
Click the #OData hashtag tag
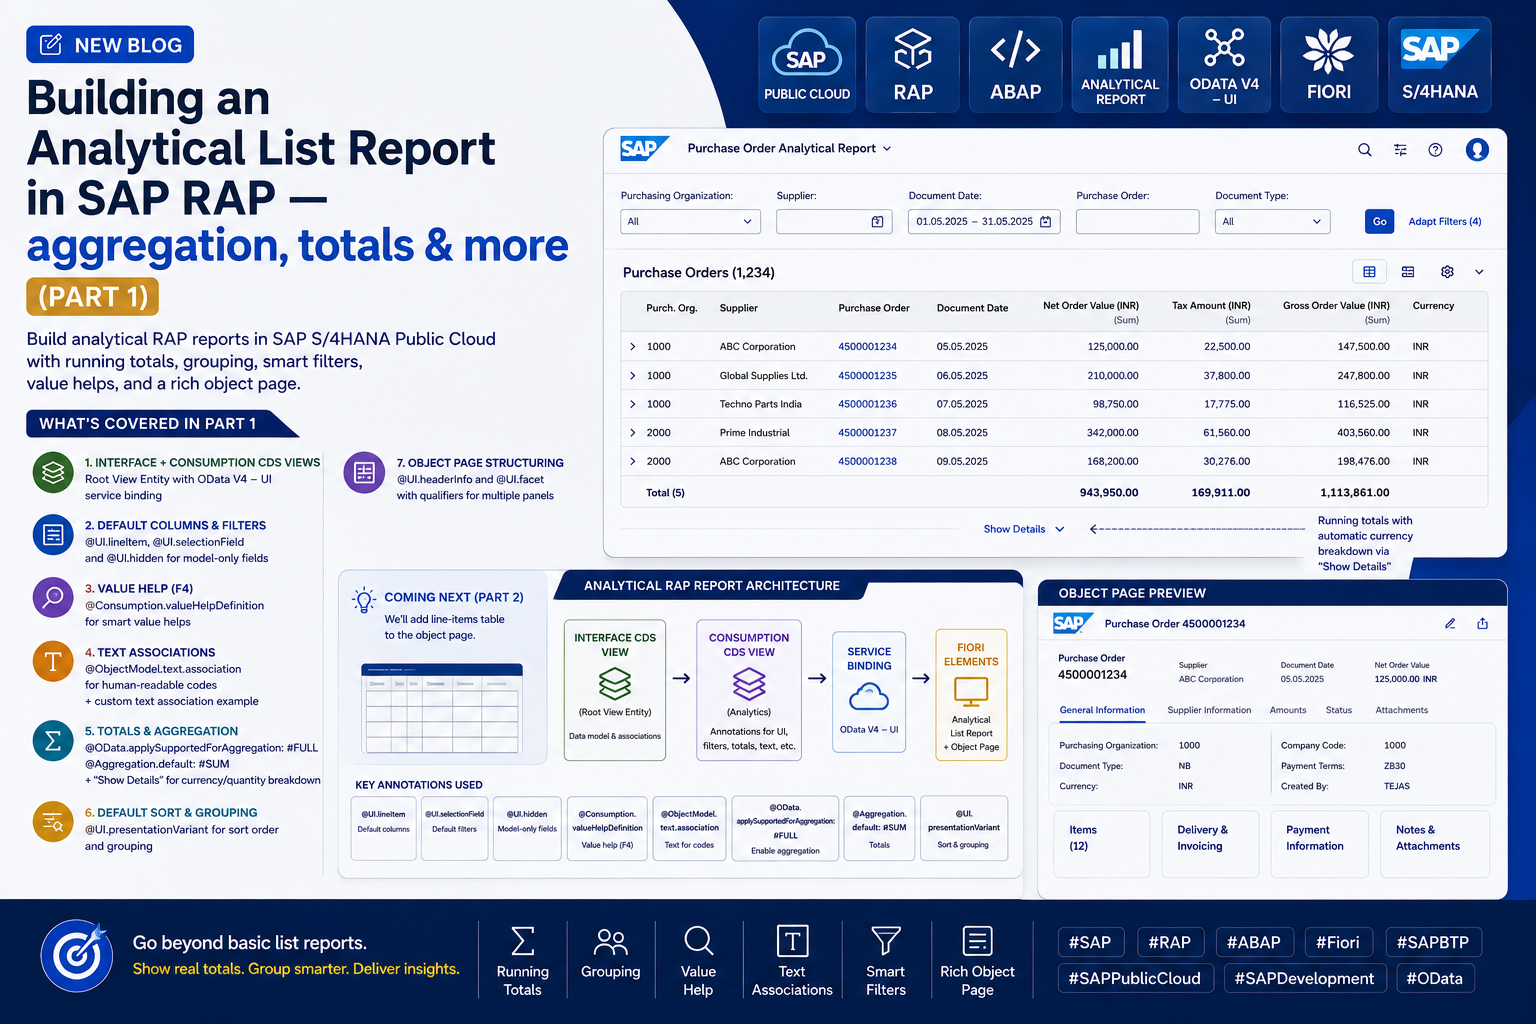click(1434, 978)
